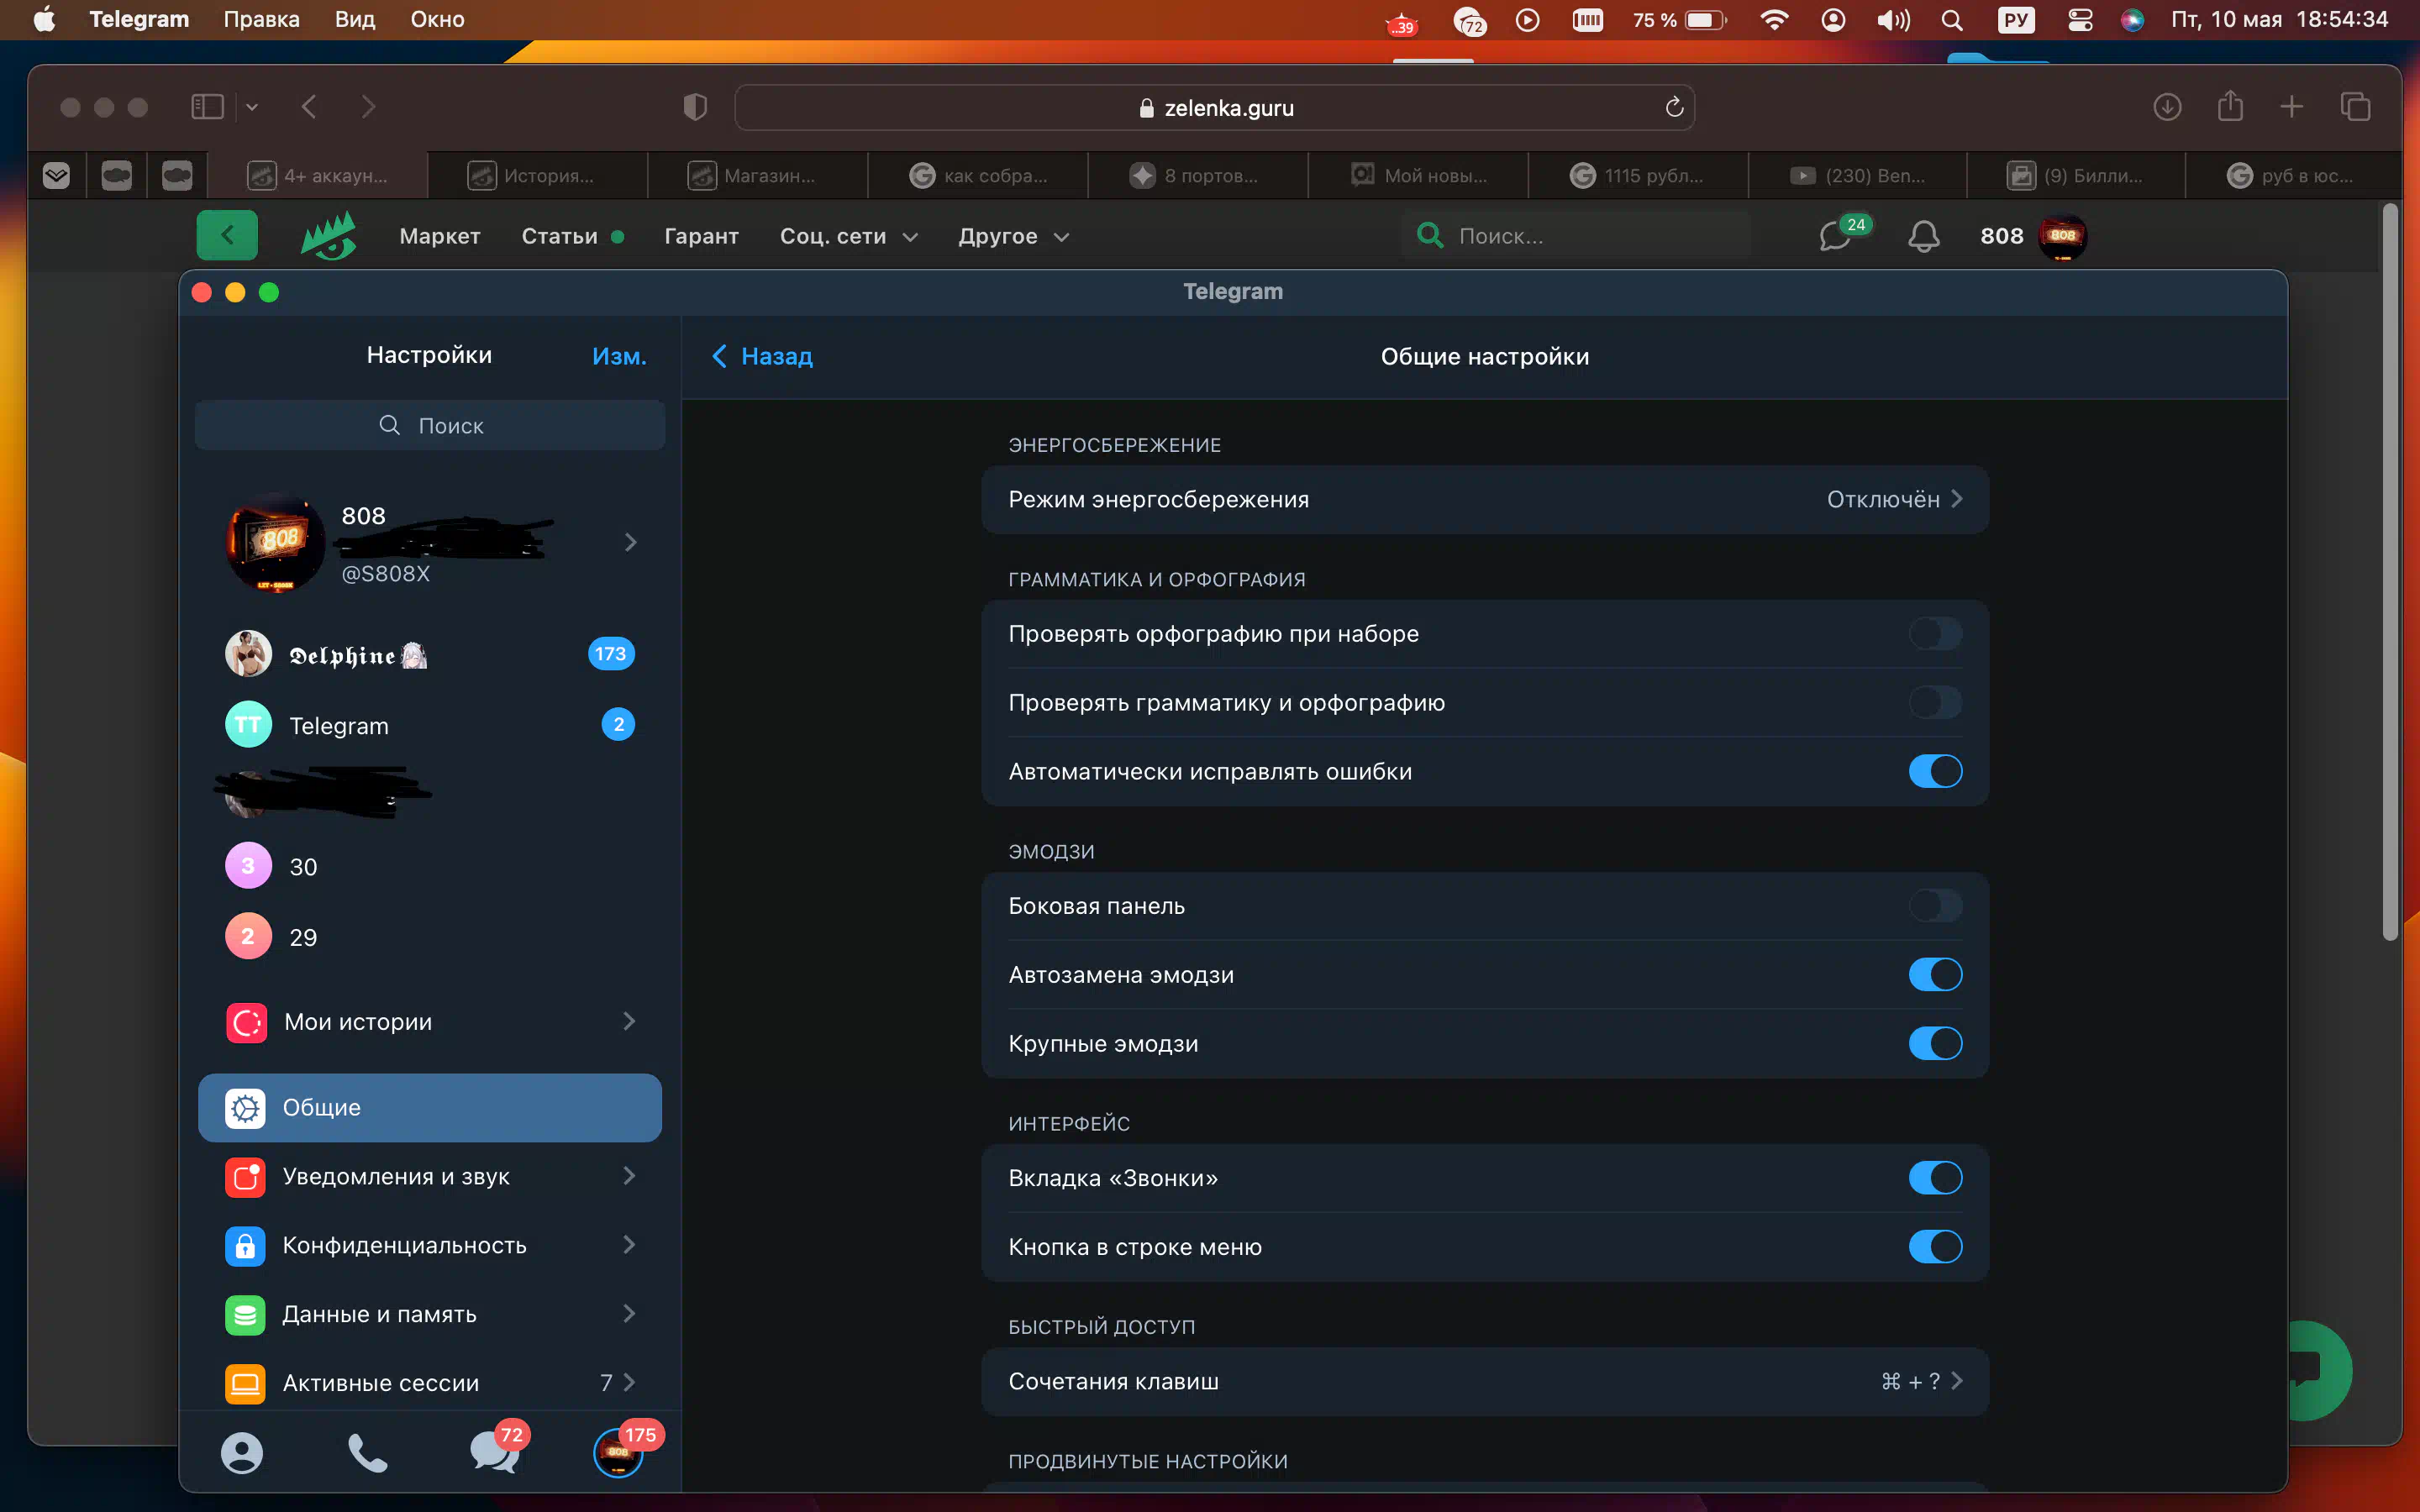Open Маркет link on zelenka
The height and width of the screenshot is (1512, 2420).
point(440,236)
